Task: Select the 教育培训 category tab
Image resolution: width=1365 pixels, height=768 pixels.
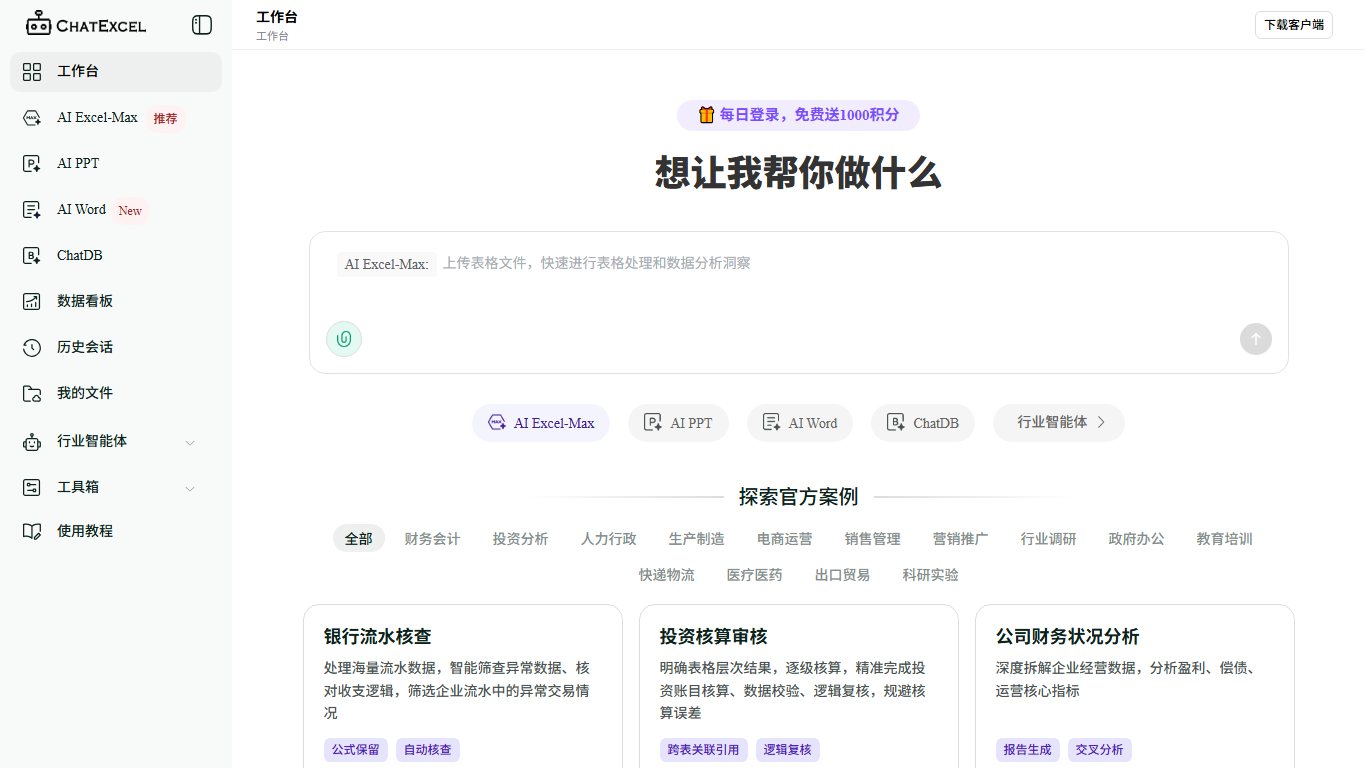Action: point(1225,539)
